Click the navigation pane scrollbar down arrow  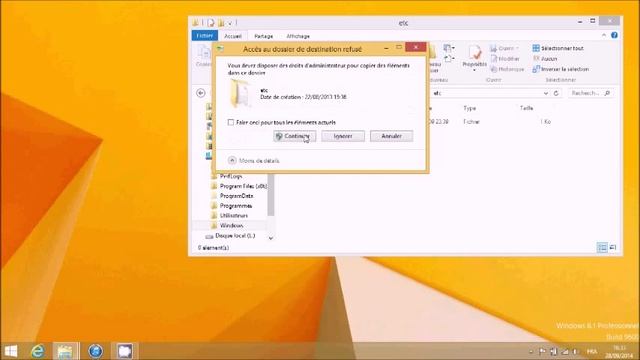point(271,238)
